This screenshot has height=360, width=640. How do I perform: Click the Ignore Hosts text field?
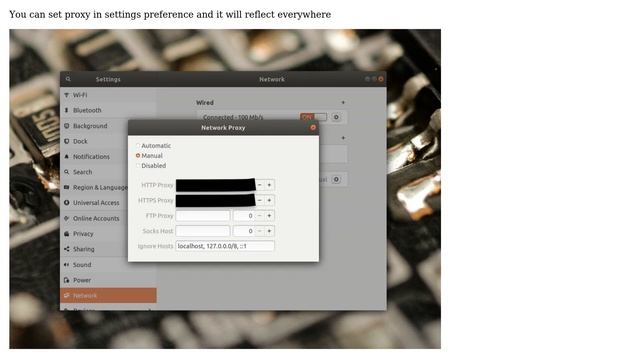tap(225, 246)
